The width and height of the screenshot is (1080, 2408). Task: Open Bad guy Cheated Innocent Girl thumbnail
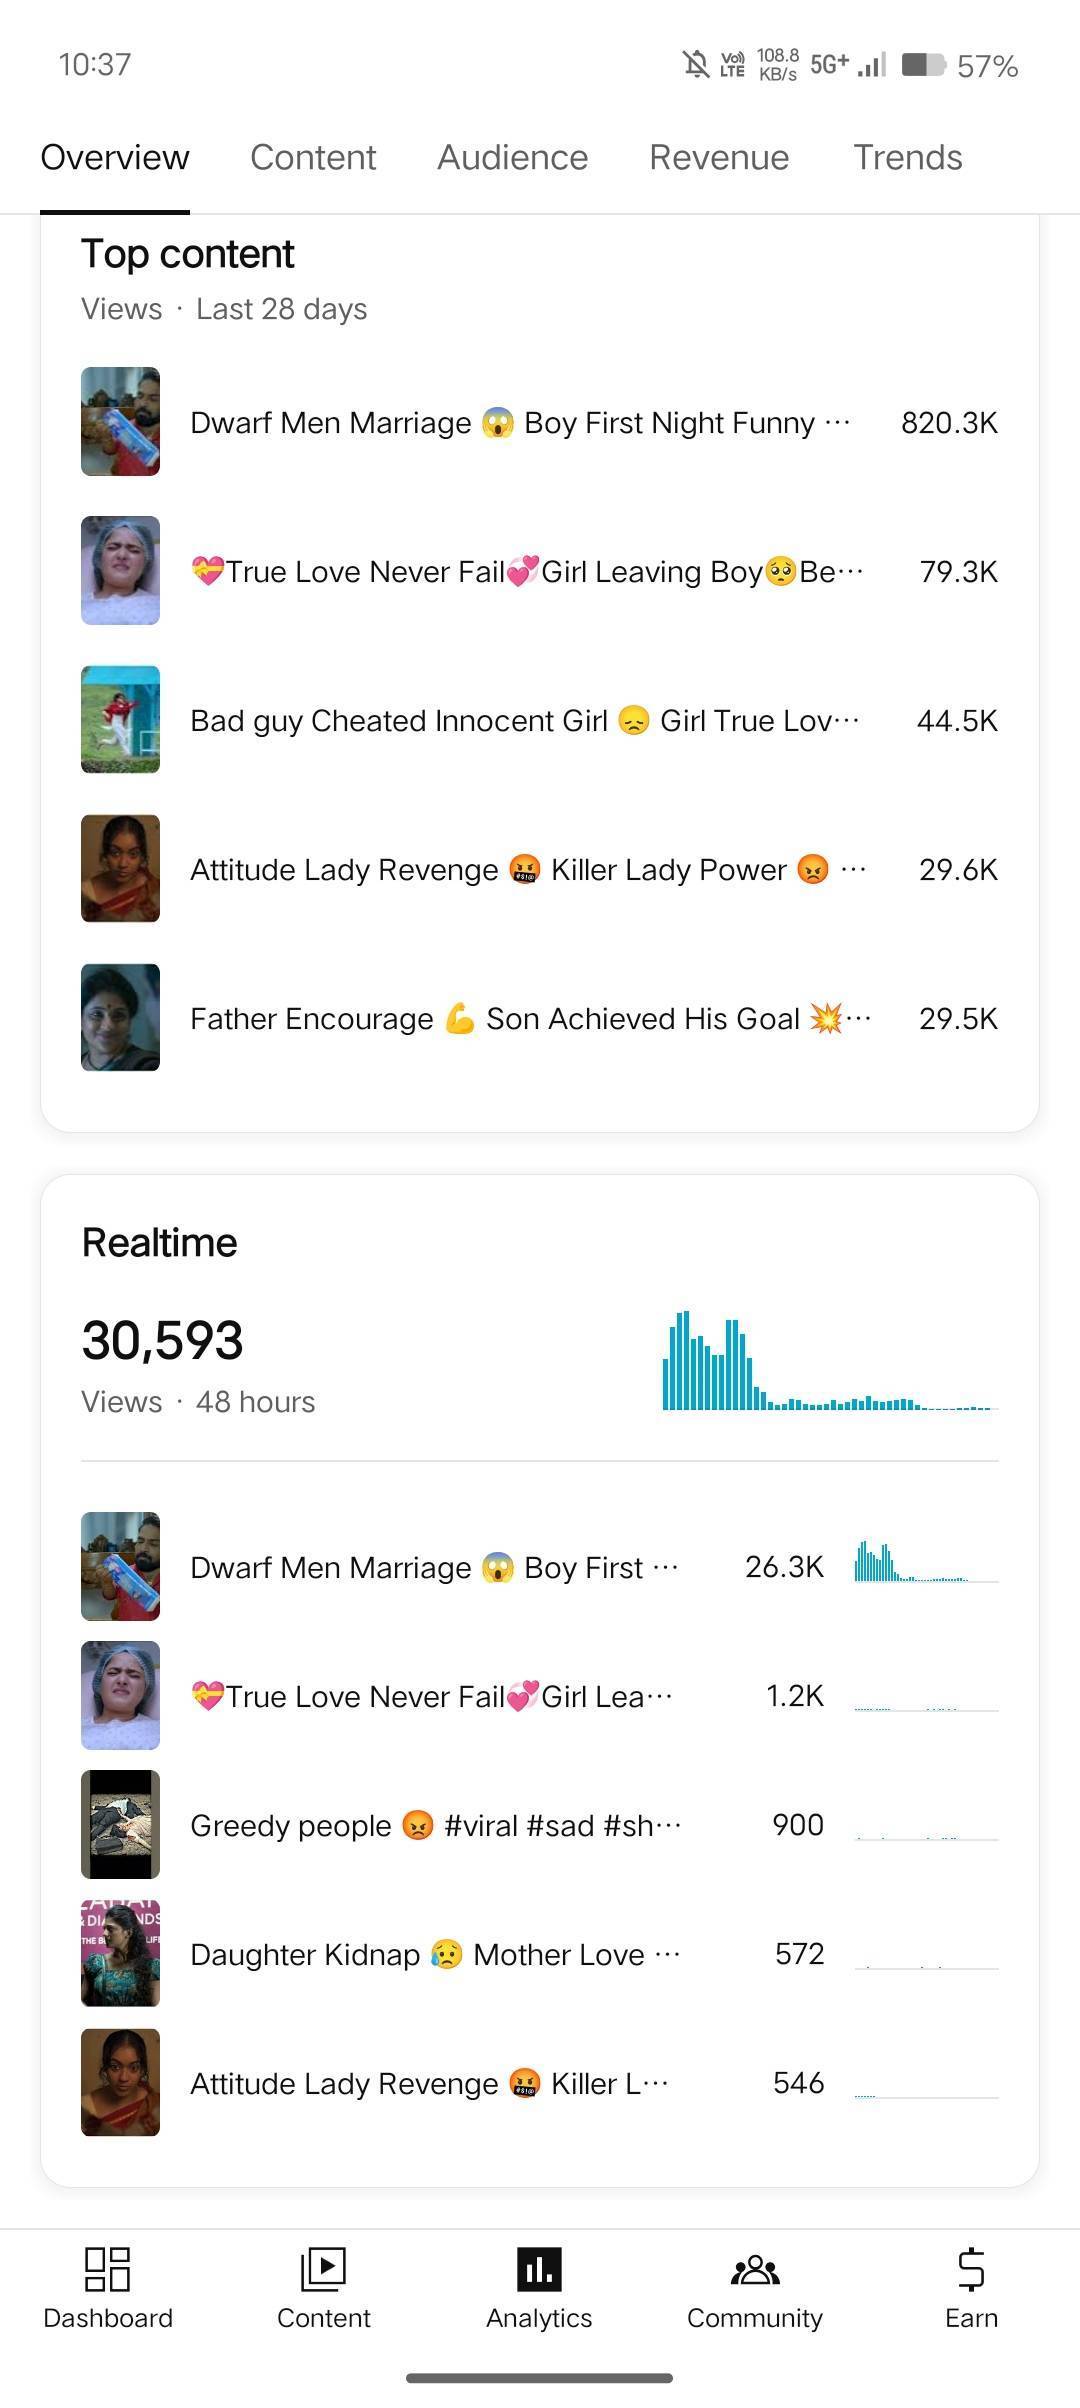coord(120,719)
